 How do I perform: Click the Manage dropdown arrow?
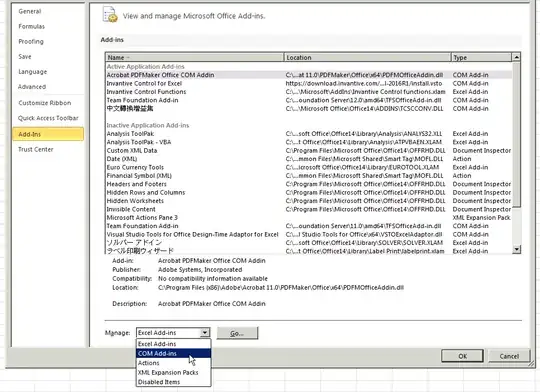pyautogui.click(x=205, y=333)
